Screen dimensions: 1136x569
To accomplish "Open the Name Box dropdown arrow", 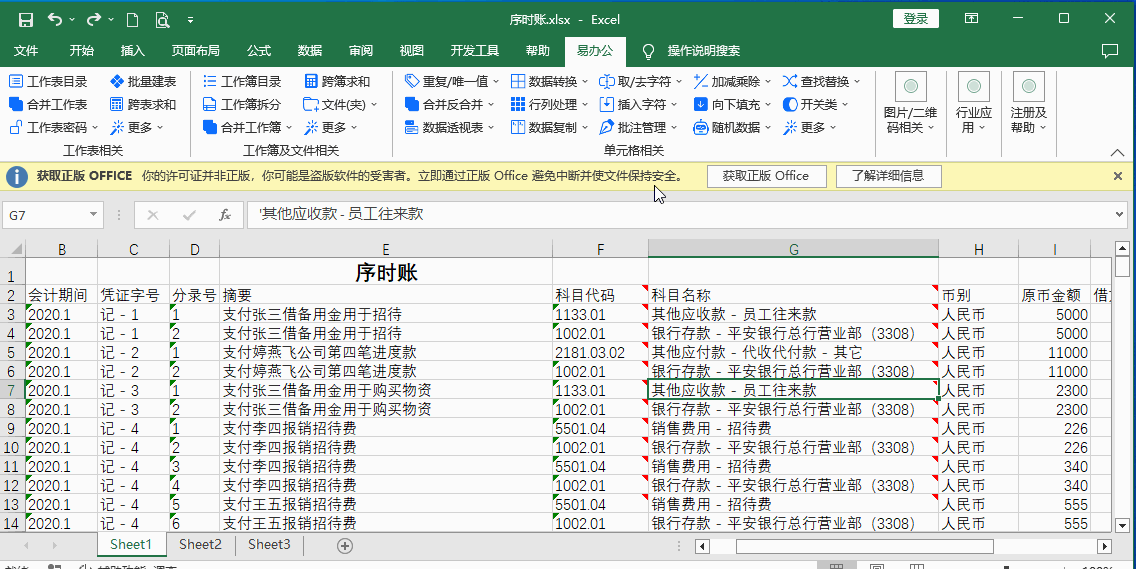I will tap(93, 215).
